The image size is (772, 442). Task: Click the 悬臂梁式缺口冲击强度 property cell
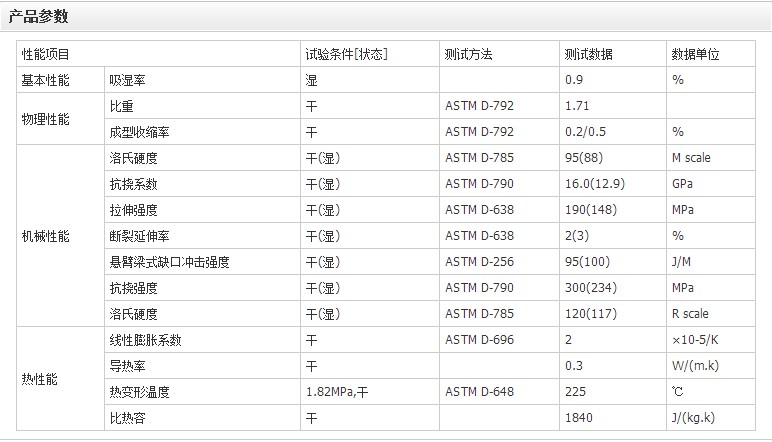(169, 262)
